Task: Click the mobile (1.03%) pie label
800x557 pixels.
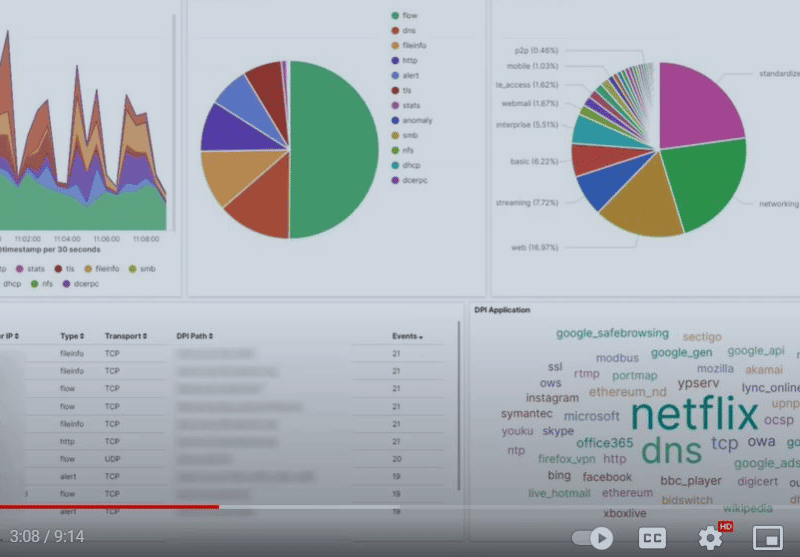Action: point(532,66)
